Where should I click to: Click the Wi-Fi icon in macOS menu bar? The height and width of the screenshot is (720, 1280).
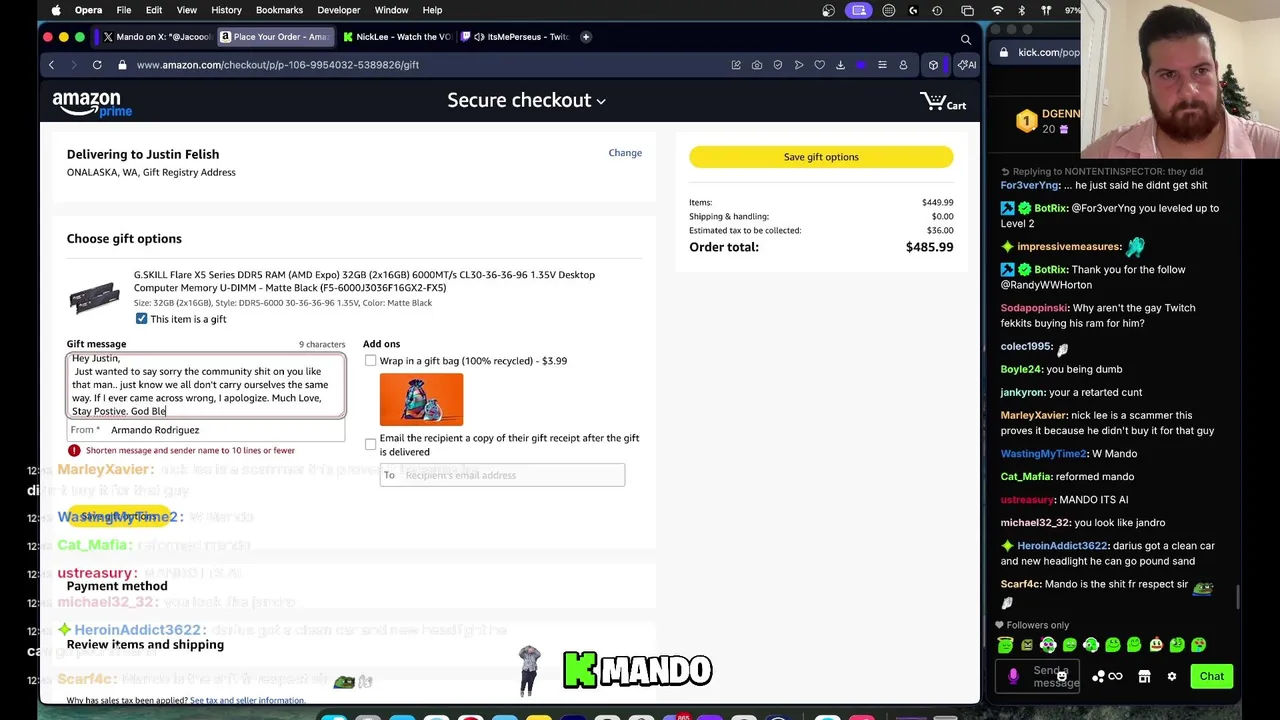(997, 10)
